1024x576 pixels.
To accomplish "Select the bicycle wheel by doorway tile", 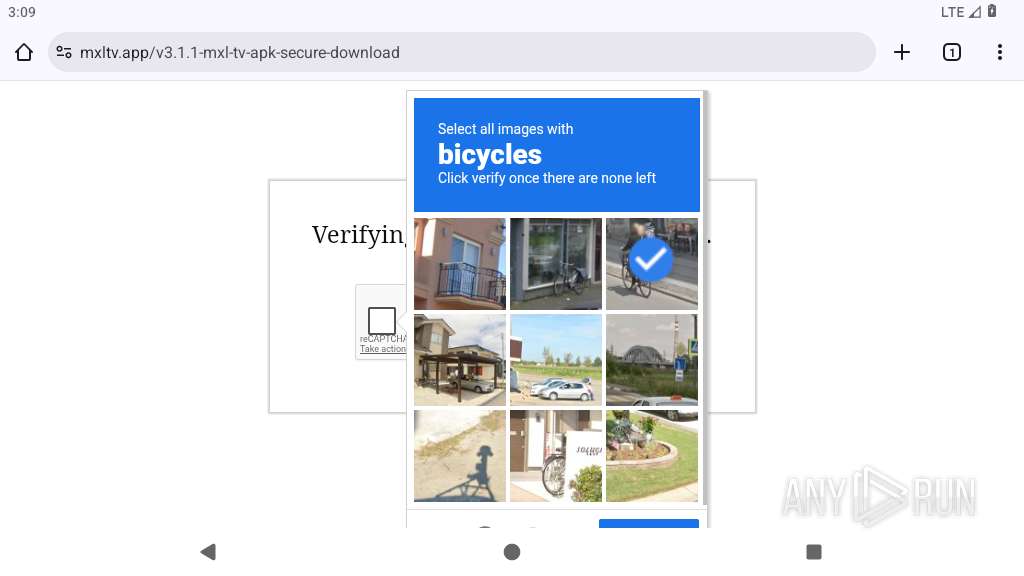I will 556,456.
